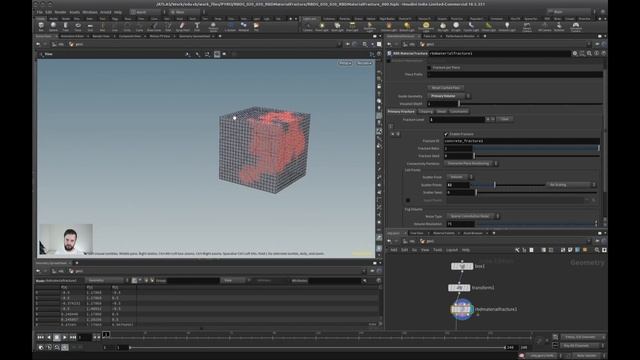Open the No cam viewport dropdown

click(364, 63)
